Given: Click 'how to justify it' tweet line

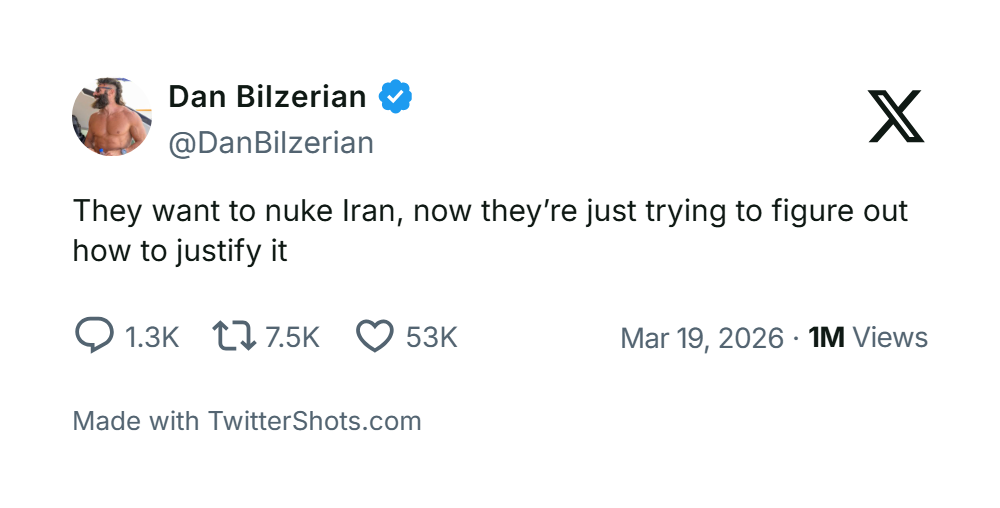Looking at the screenshot, I should pyautogui.click(x=180, y=250).
